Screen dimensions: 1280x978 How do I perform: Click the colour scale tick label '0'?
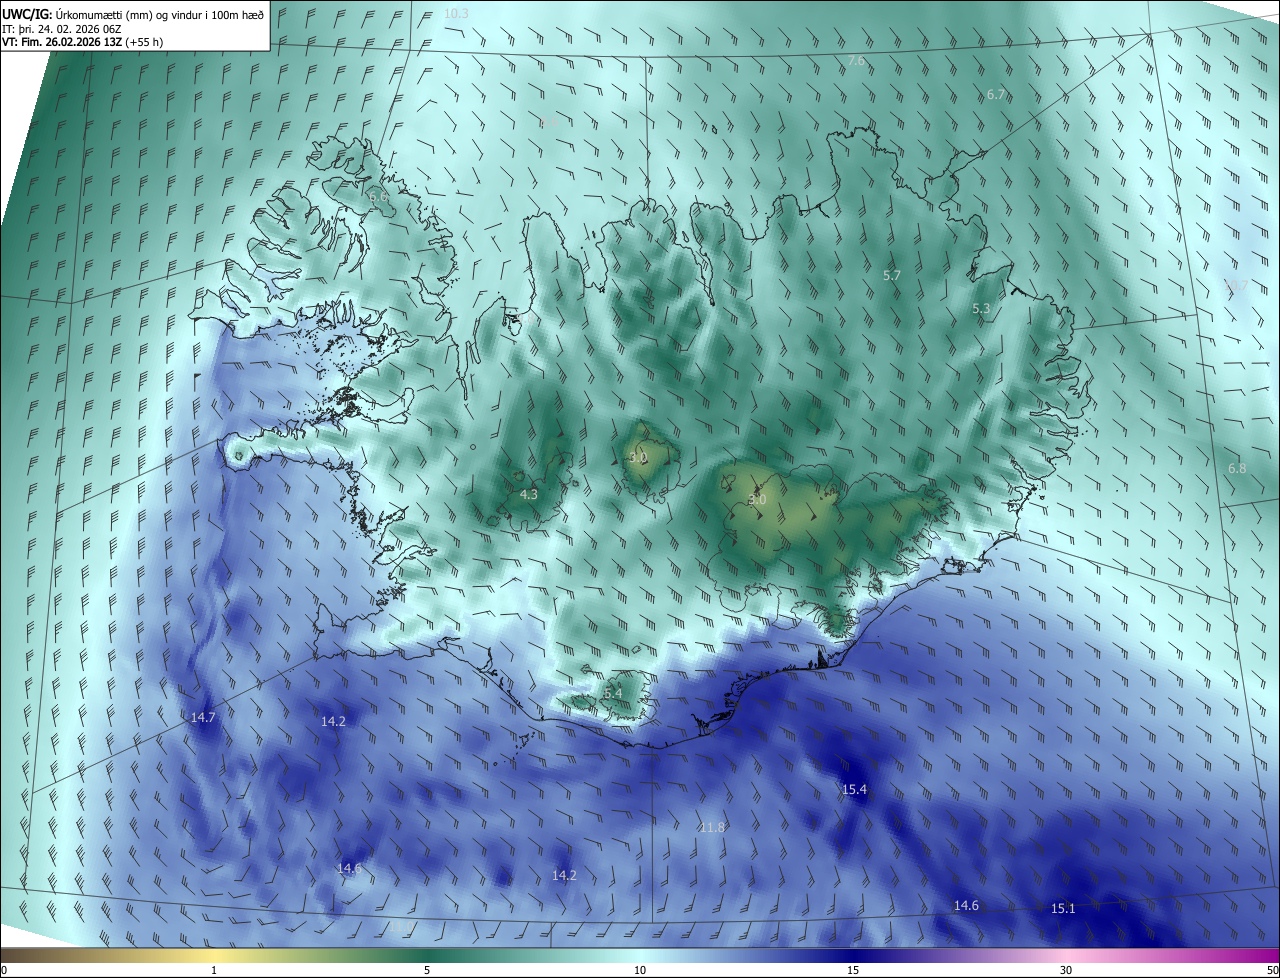(x=4, y=971)
